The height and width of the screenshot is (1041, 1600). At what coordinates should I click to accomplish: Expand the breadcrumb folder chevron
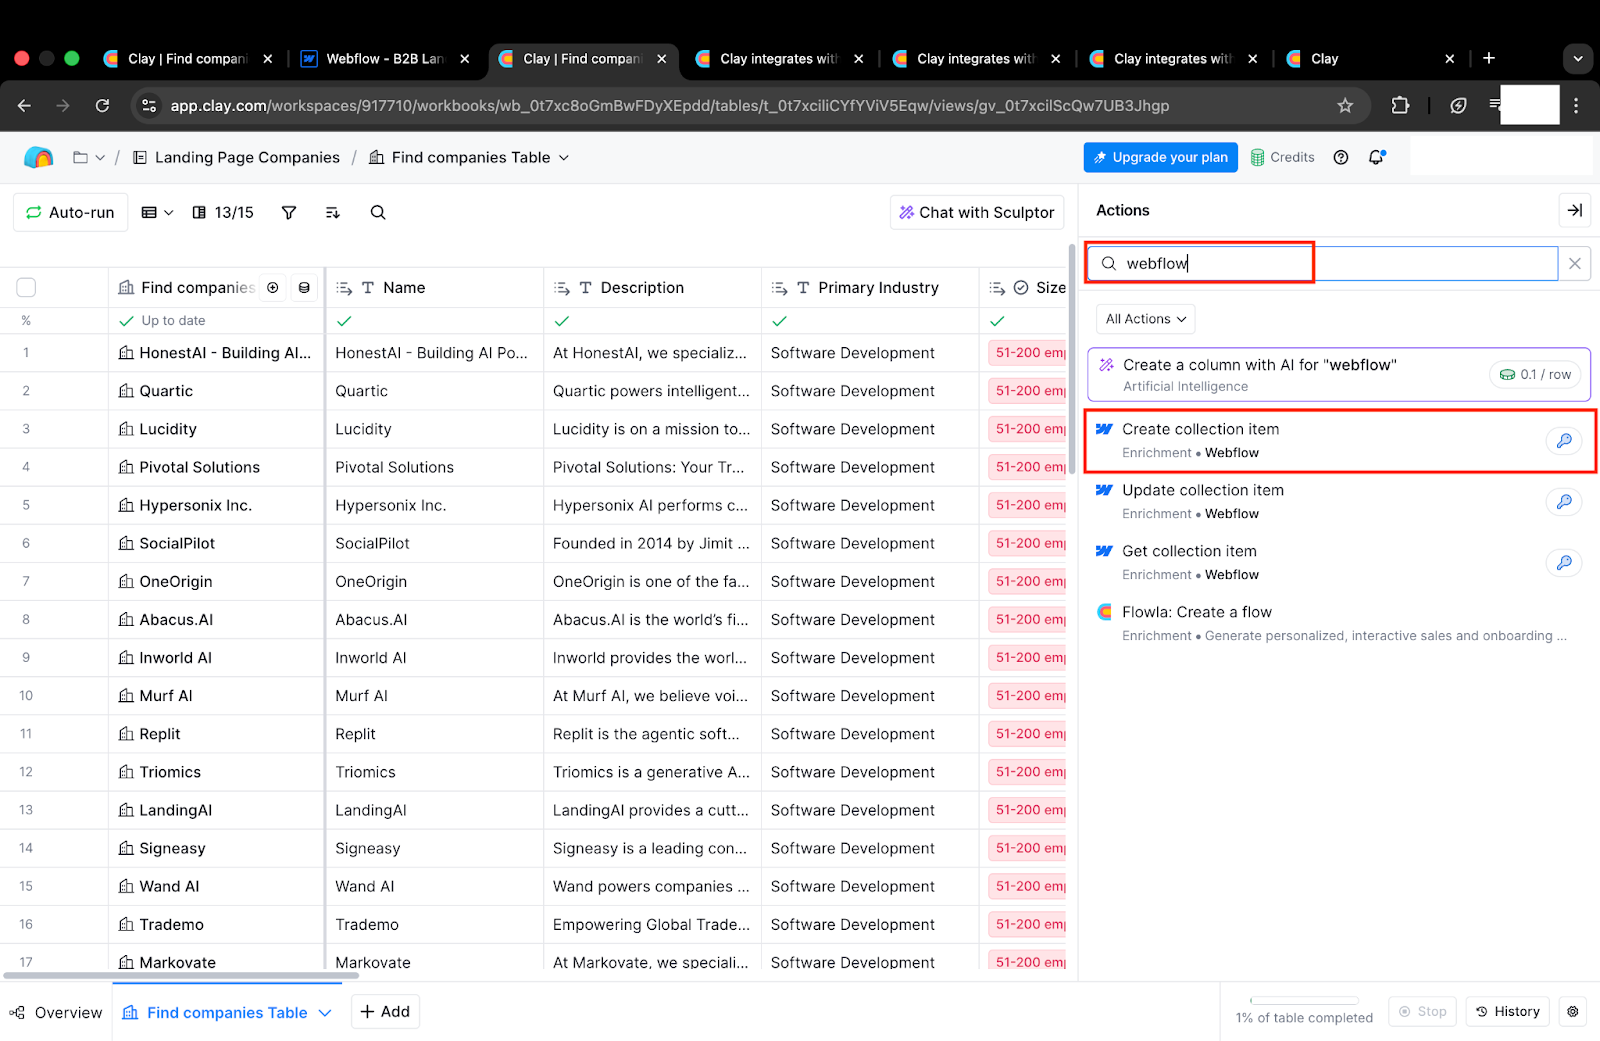100,157
